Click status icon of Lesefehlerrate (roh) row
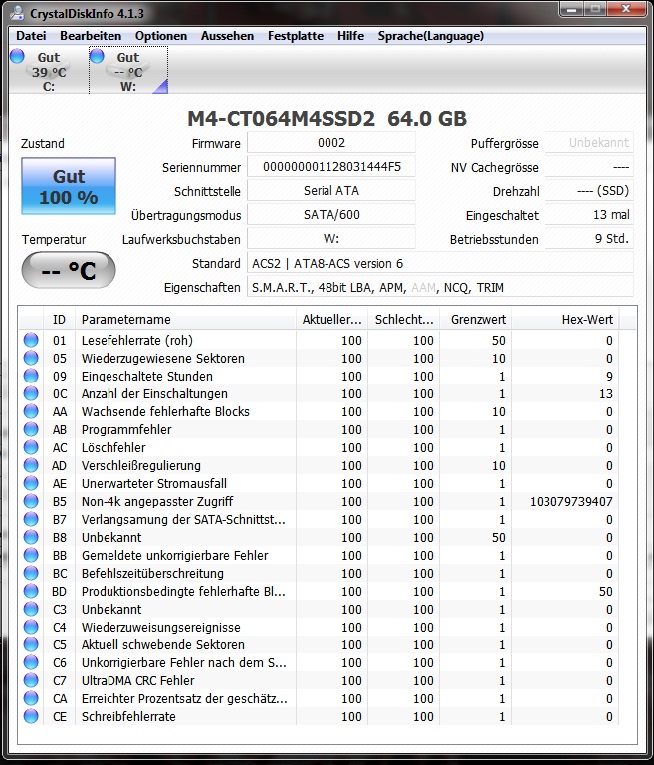 click(31, 340)
